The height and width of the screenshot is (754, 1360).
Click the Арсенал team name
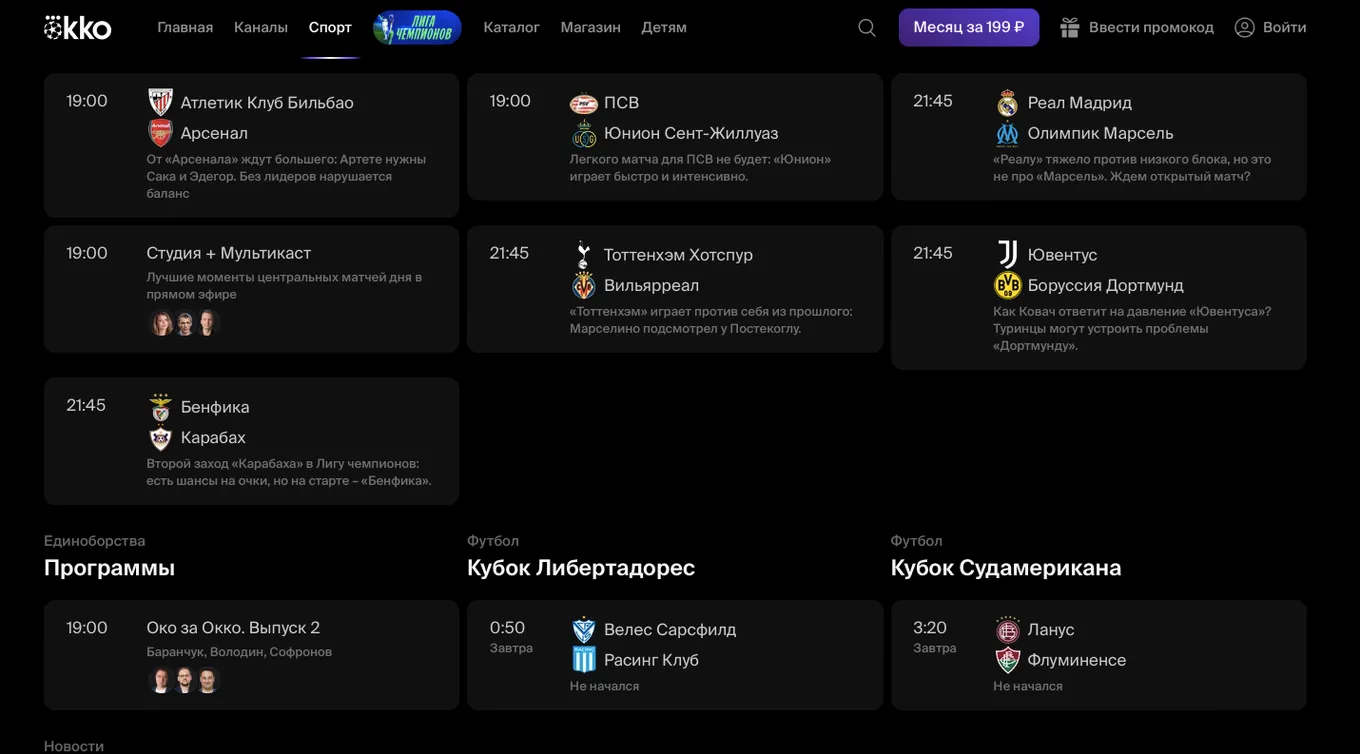pyautogui.click(x=214, y=133)
